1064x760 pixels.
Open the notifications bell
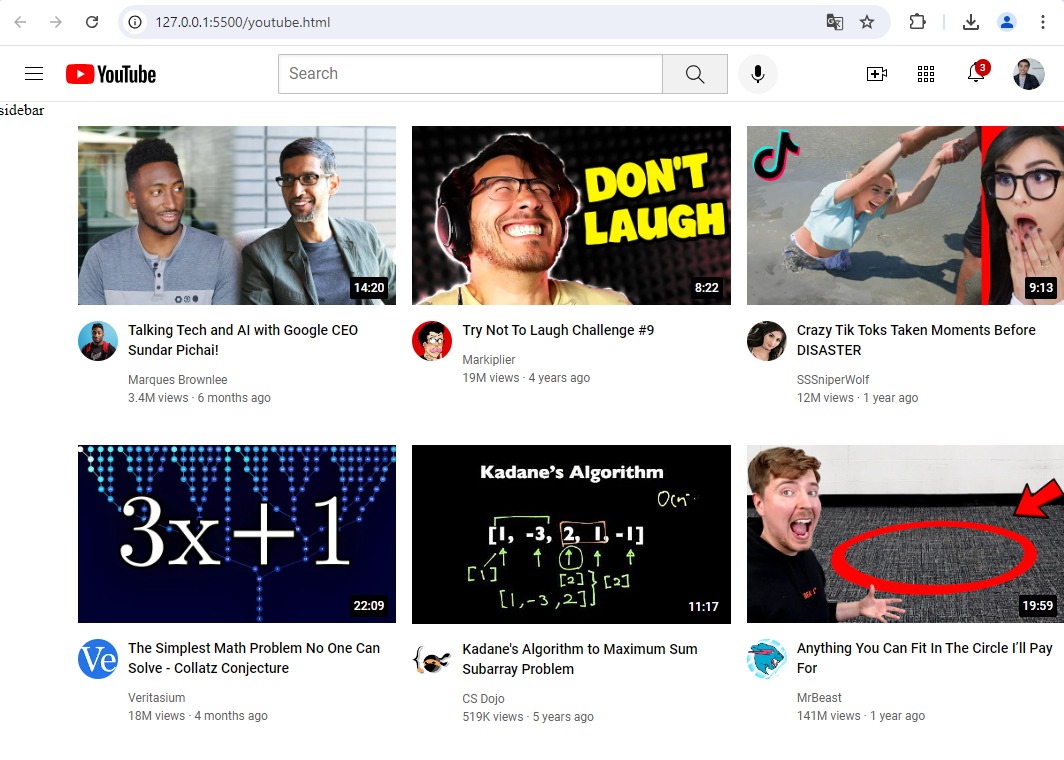pyautogui.click(x=976, y=72)
